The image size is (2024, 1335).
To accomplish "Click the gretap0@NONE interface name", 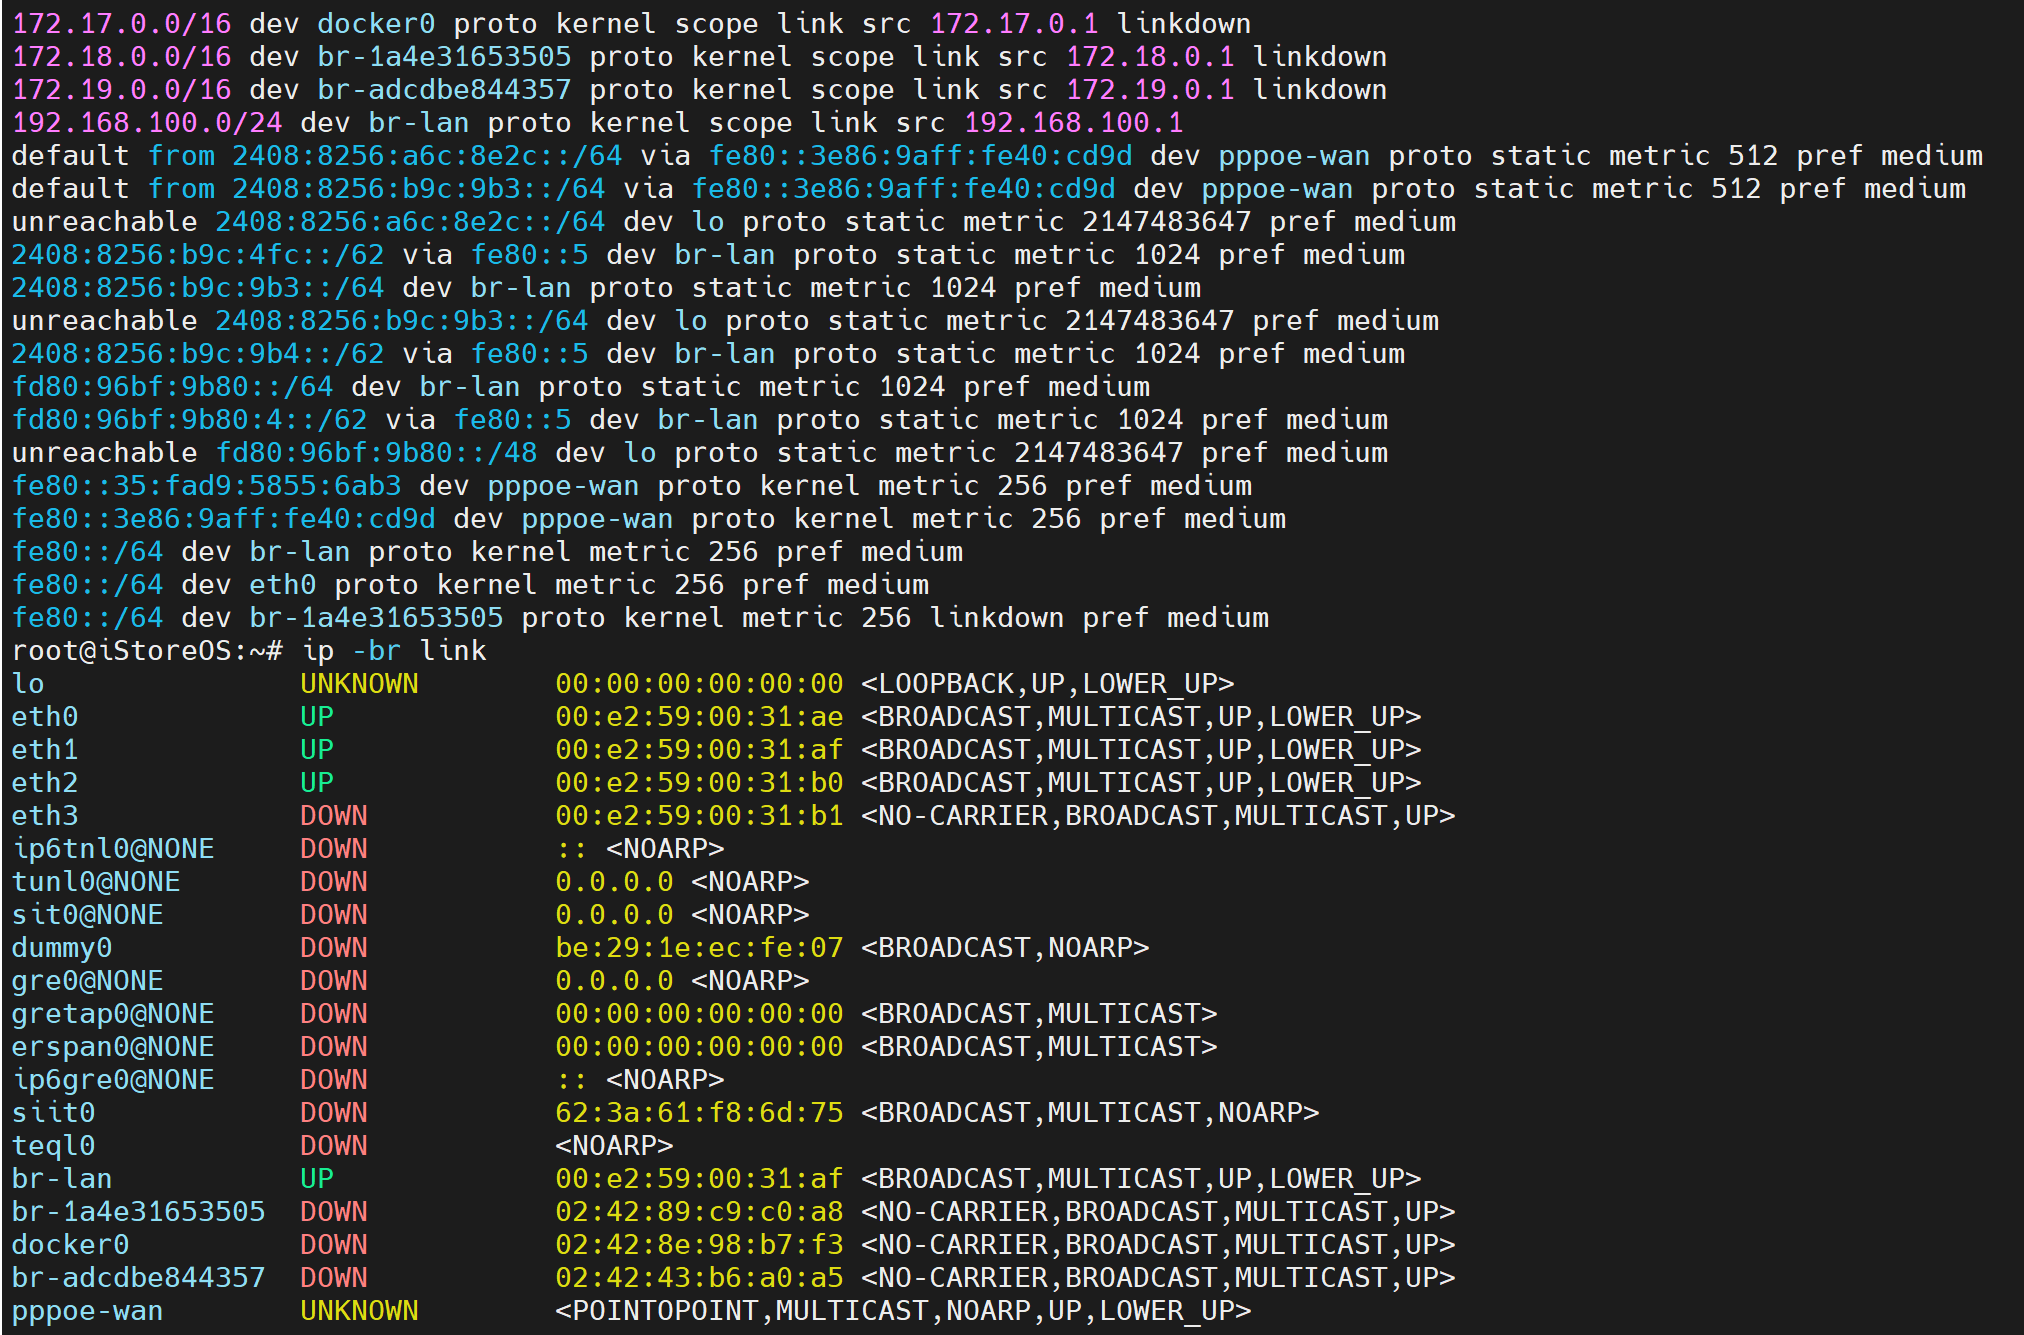I will pos(113,1013).
